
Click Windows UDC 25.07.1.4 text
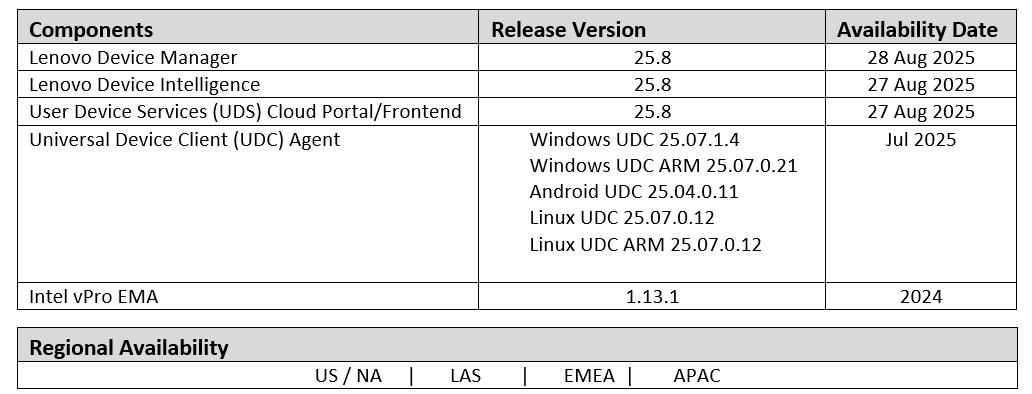634,139
